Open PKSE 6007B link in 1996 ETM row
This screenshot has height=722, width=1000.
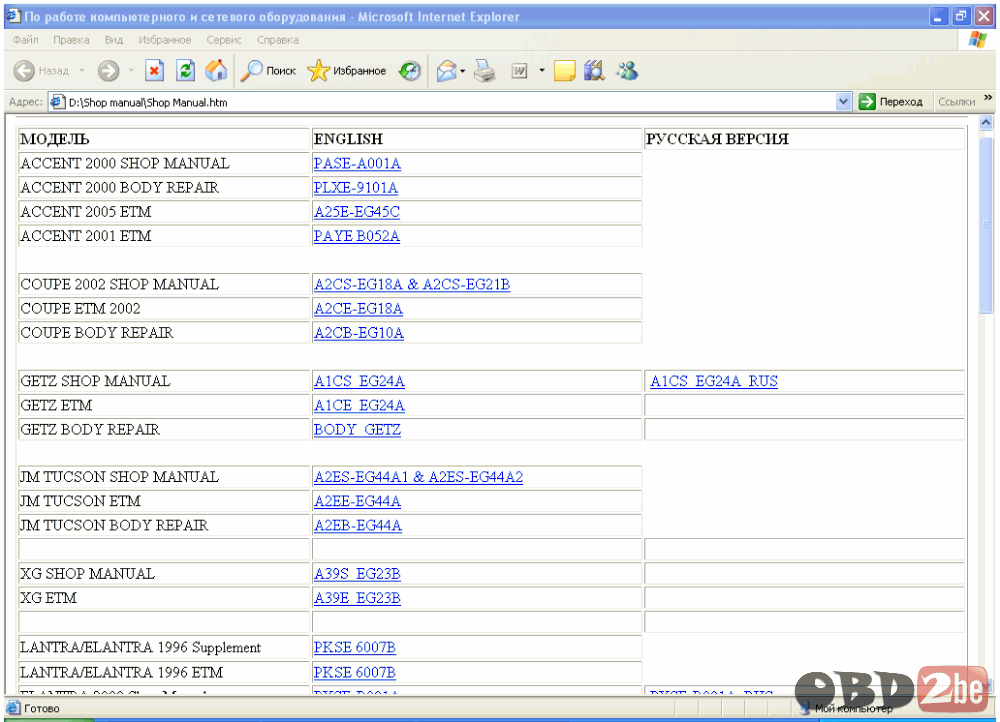click(355, 672)
